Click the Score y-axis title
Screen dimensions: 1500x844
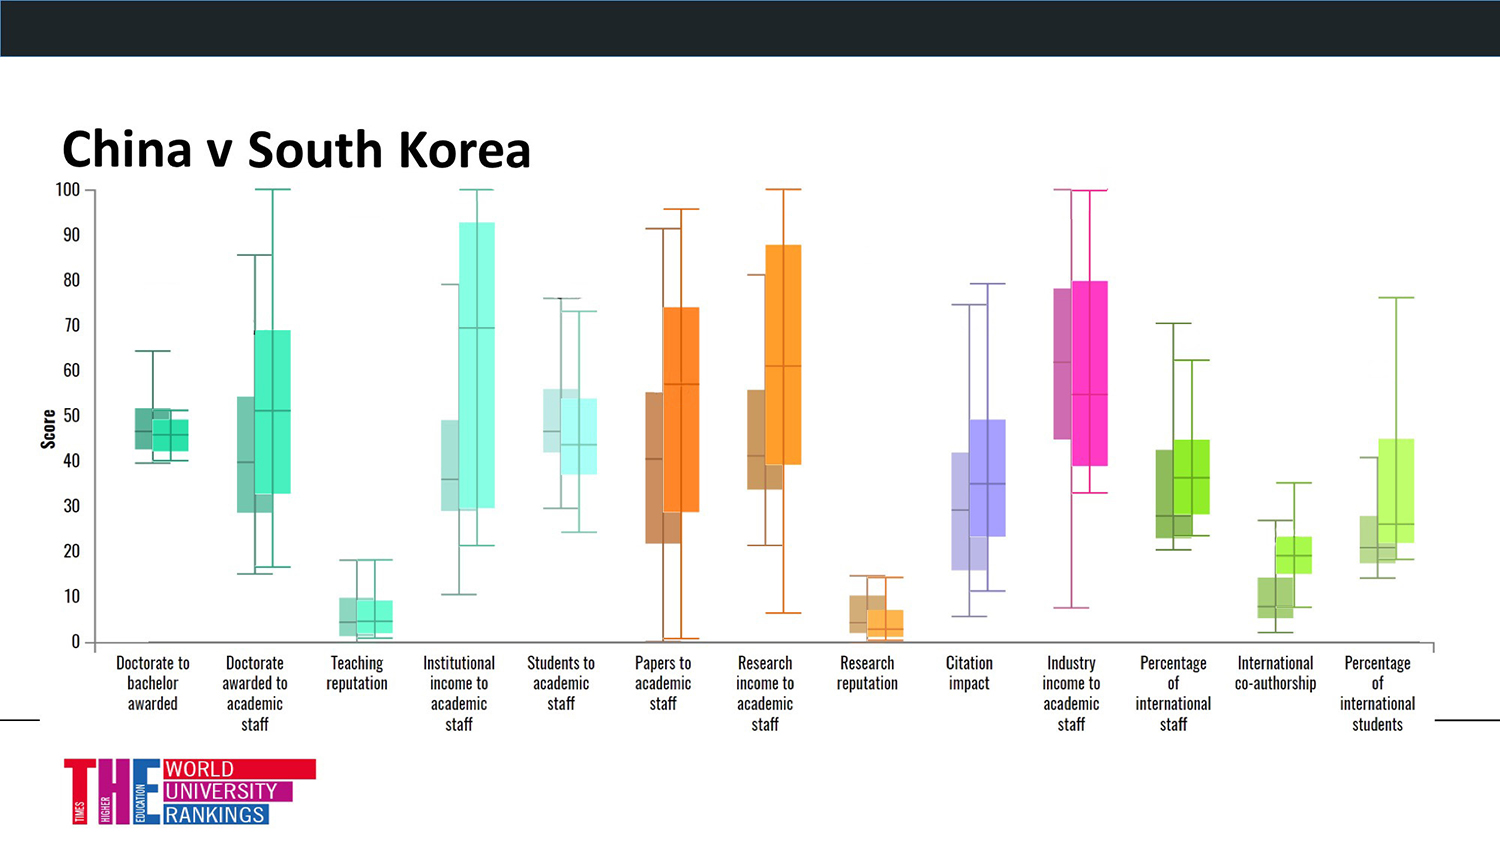tap(48, 429)
